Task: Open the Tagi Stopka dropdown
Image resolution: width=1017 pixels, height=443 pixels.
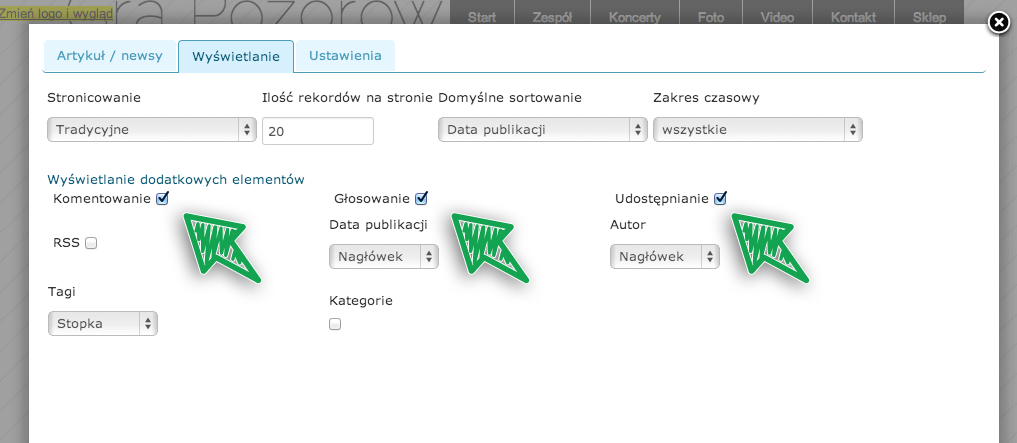Action: click(103, 323)
